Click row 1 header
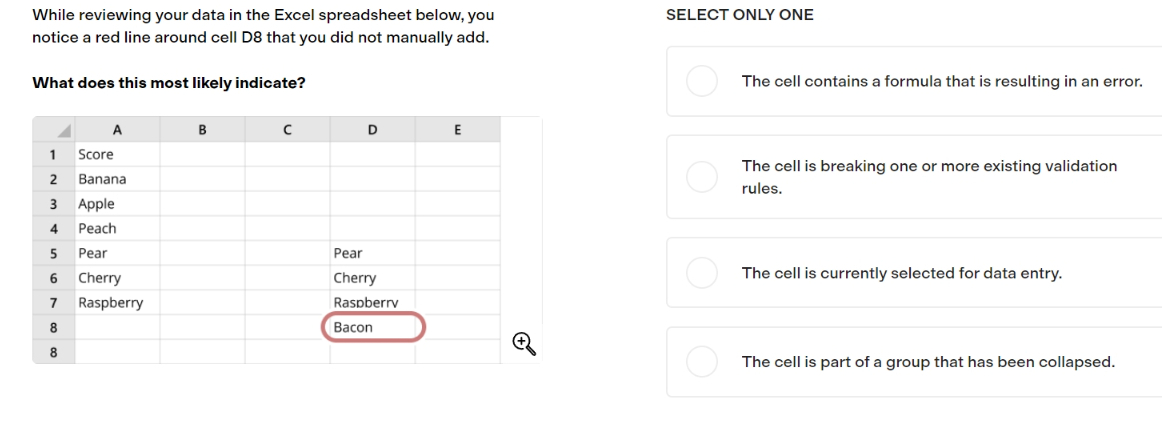The width and height of the screenshot is (1162, 437). pos(53,155)
